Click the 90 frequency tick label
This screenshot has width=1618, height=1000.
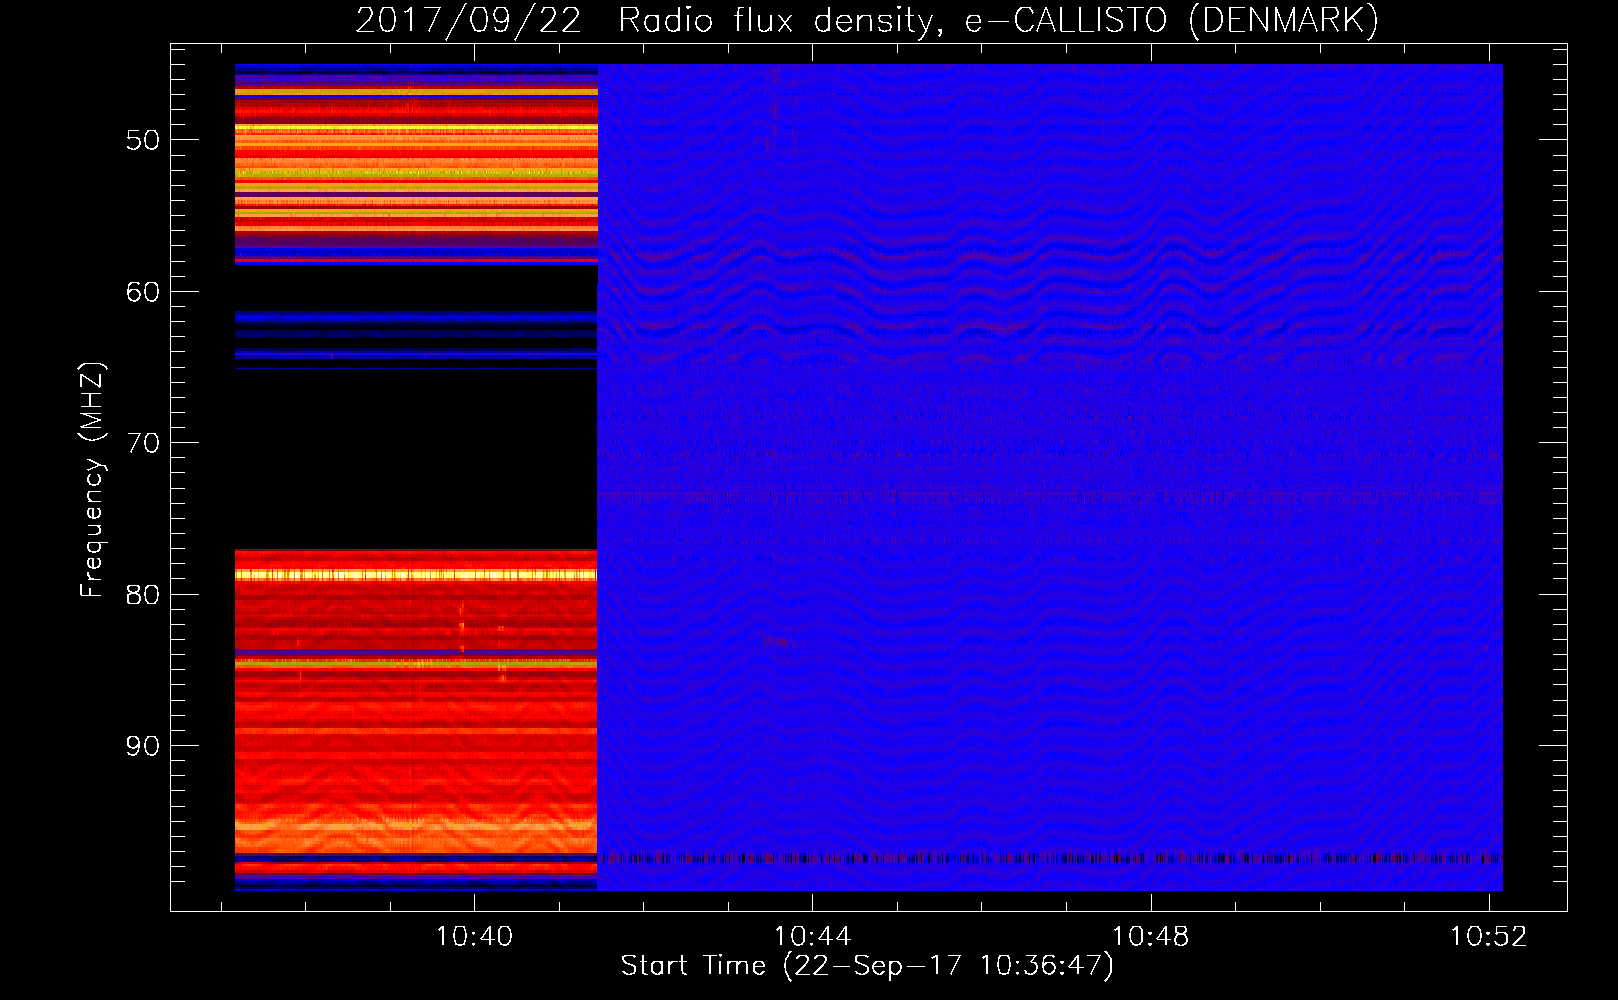pyautogui.click(x=143, y=746)
